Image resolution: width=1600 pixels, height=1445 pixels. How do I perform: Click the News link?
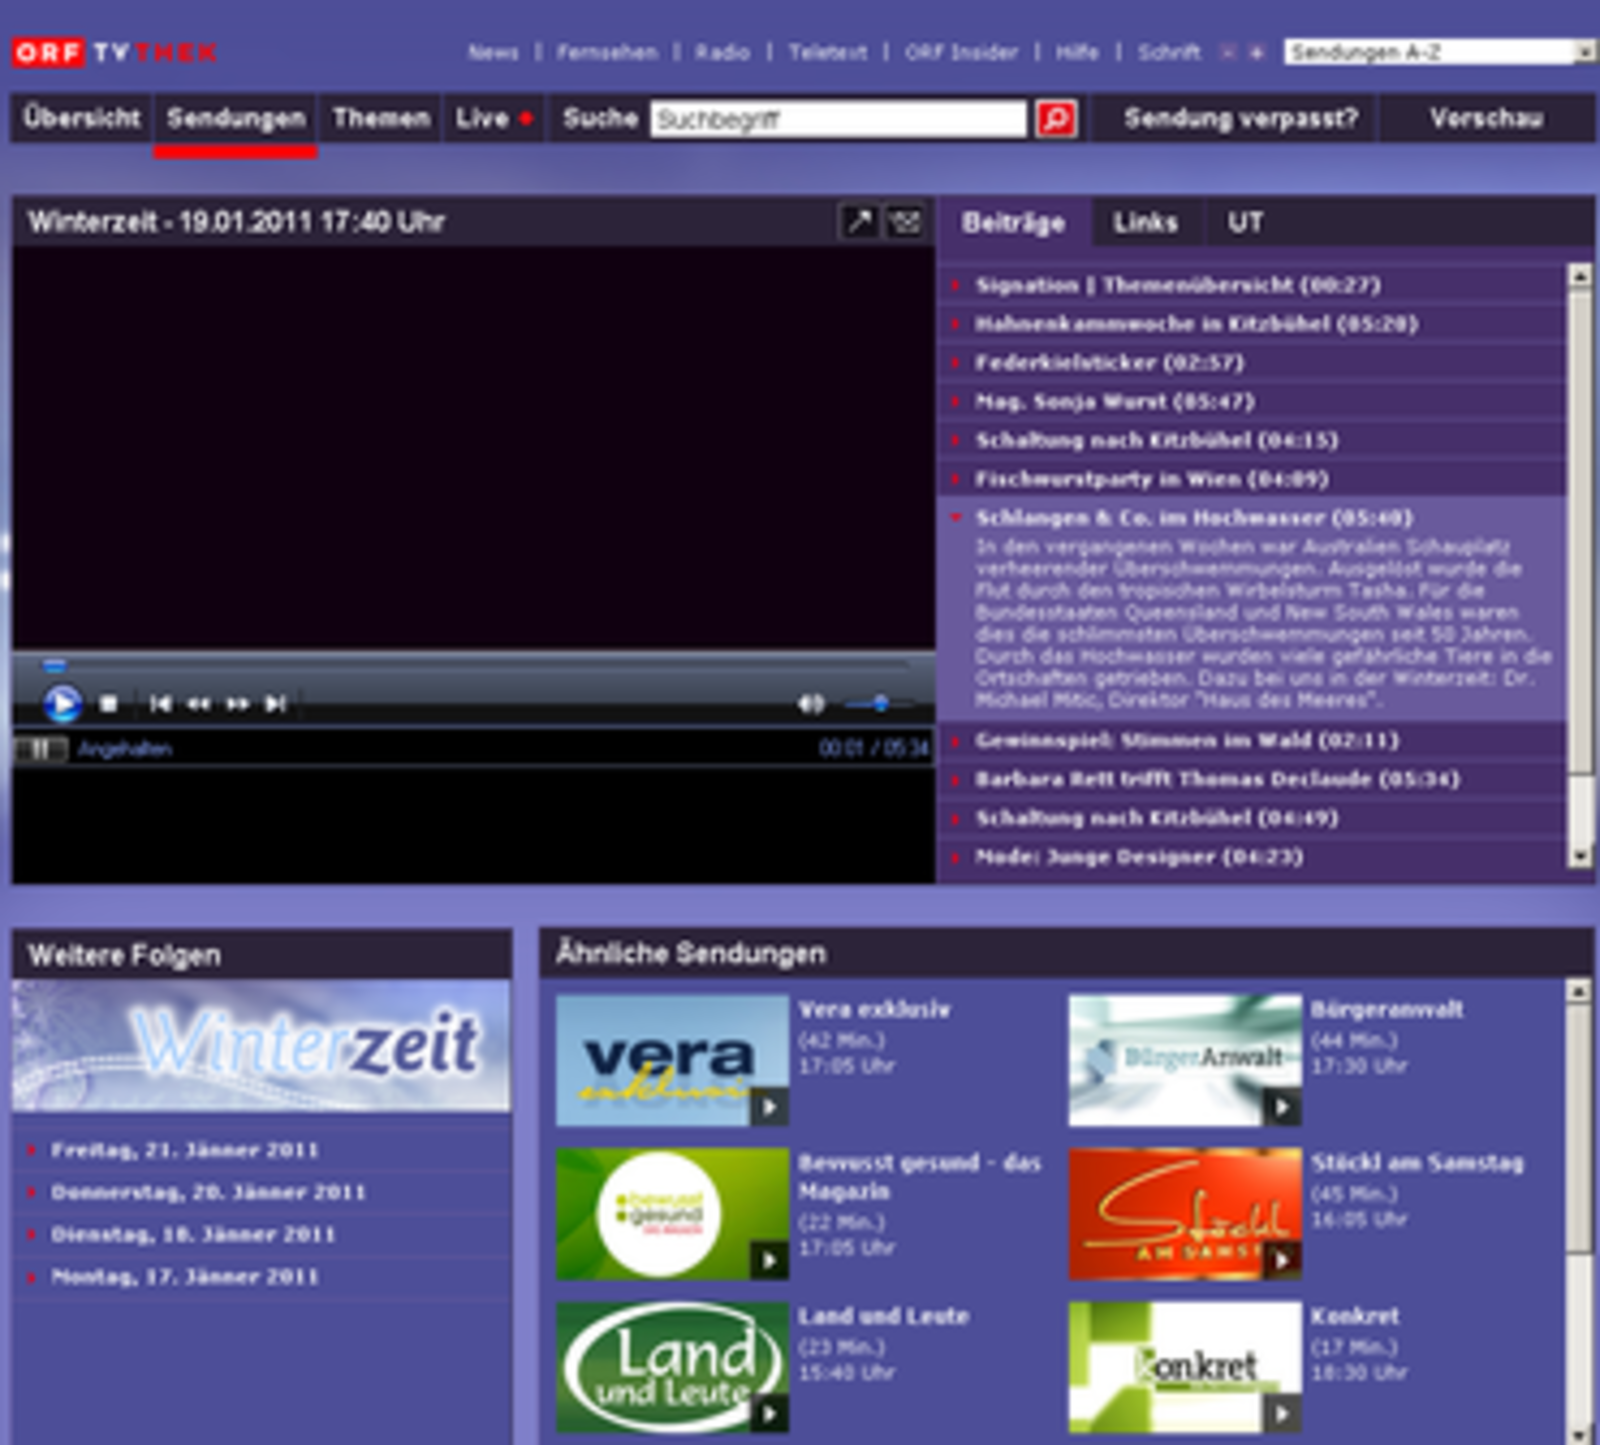(493, 52)
